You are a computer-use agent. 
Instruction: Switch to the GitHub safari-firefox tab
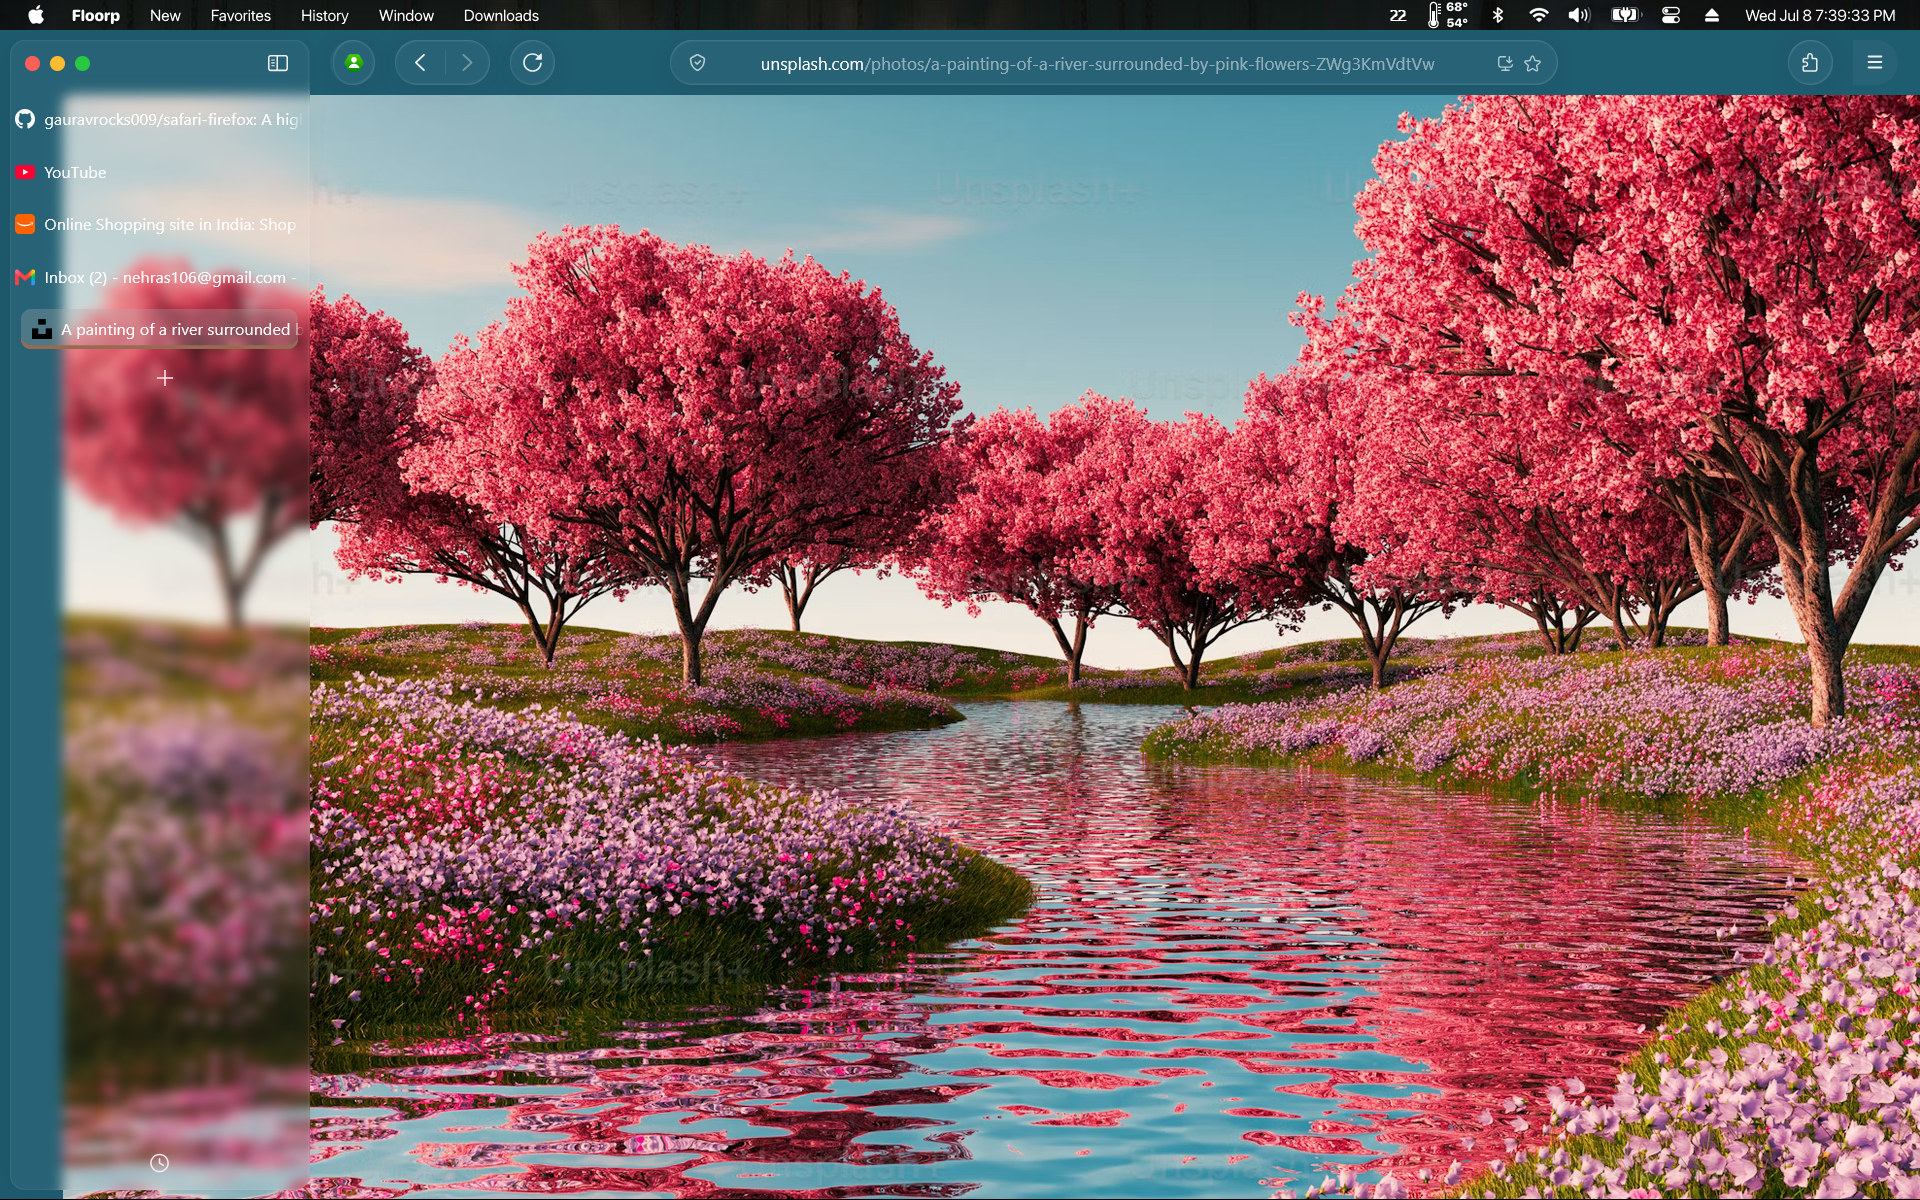[x=160, y=119]
